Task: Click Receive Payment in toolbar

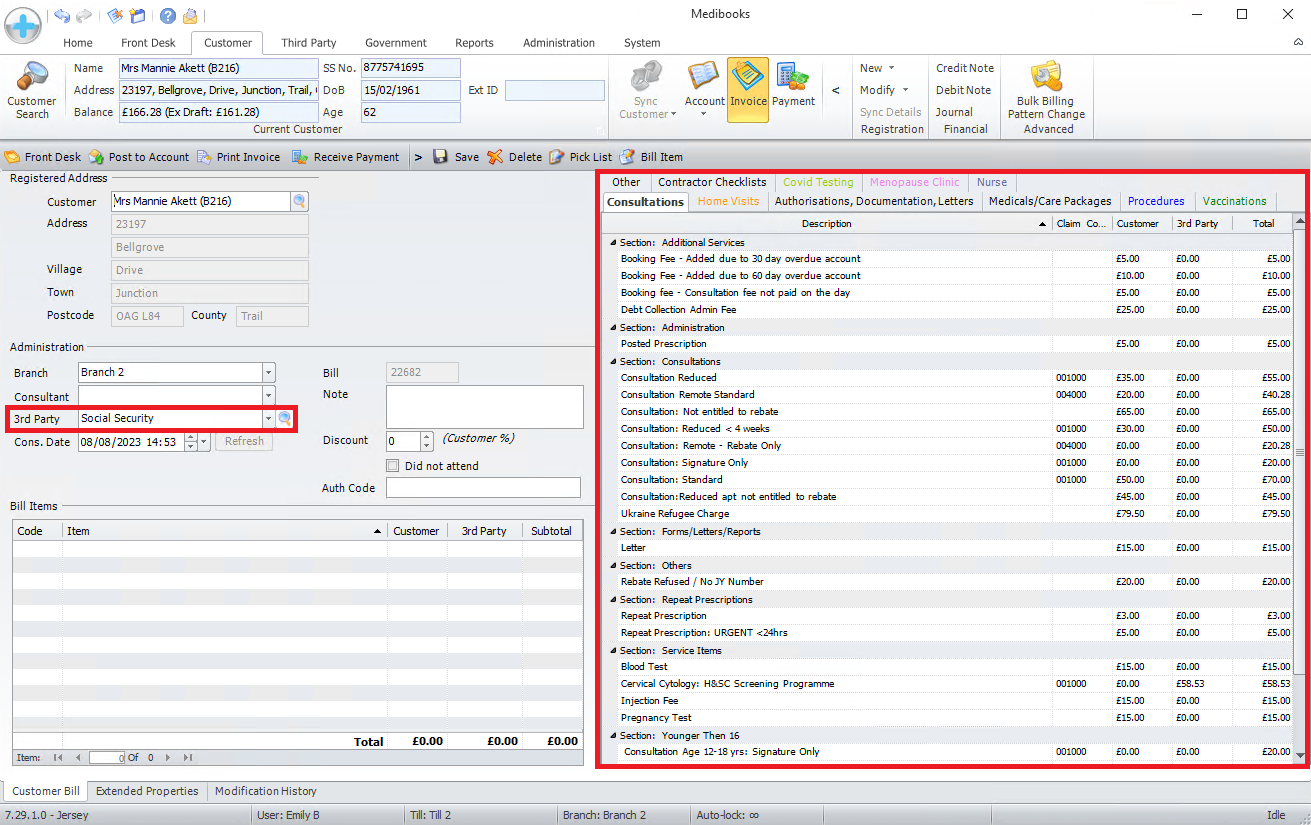Action: 346,157
